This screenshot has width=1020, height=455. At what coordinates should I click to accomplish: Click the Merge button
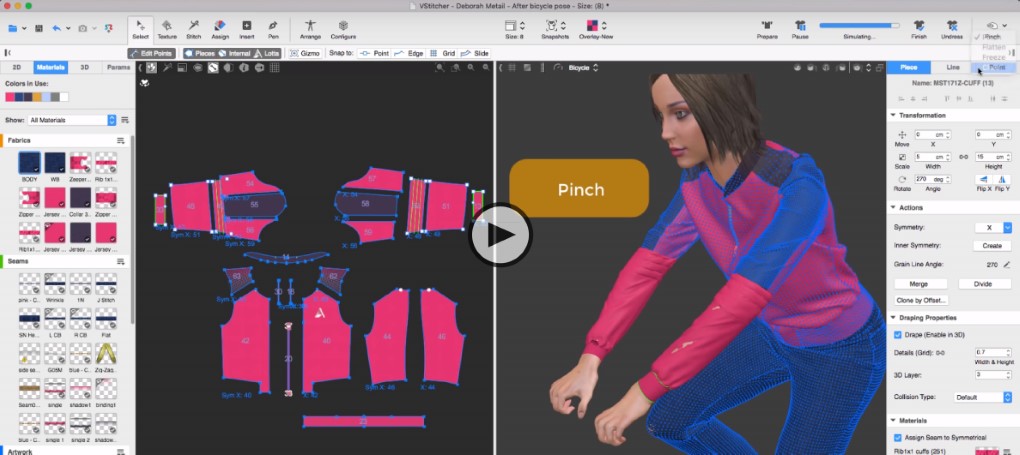click(x=919, y=284)
